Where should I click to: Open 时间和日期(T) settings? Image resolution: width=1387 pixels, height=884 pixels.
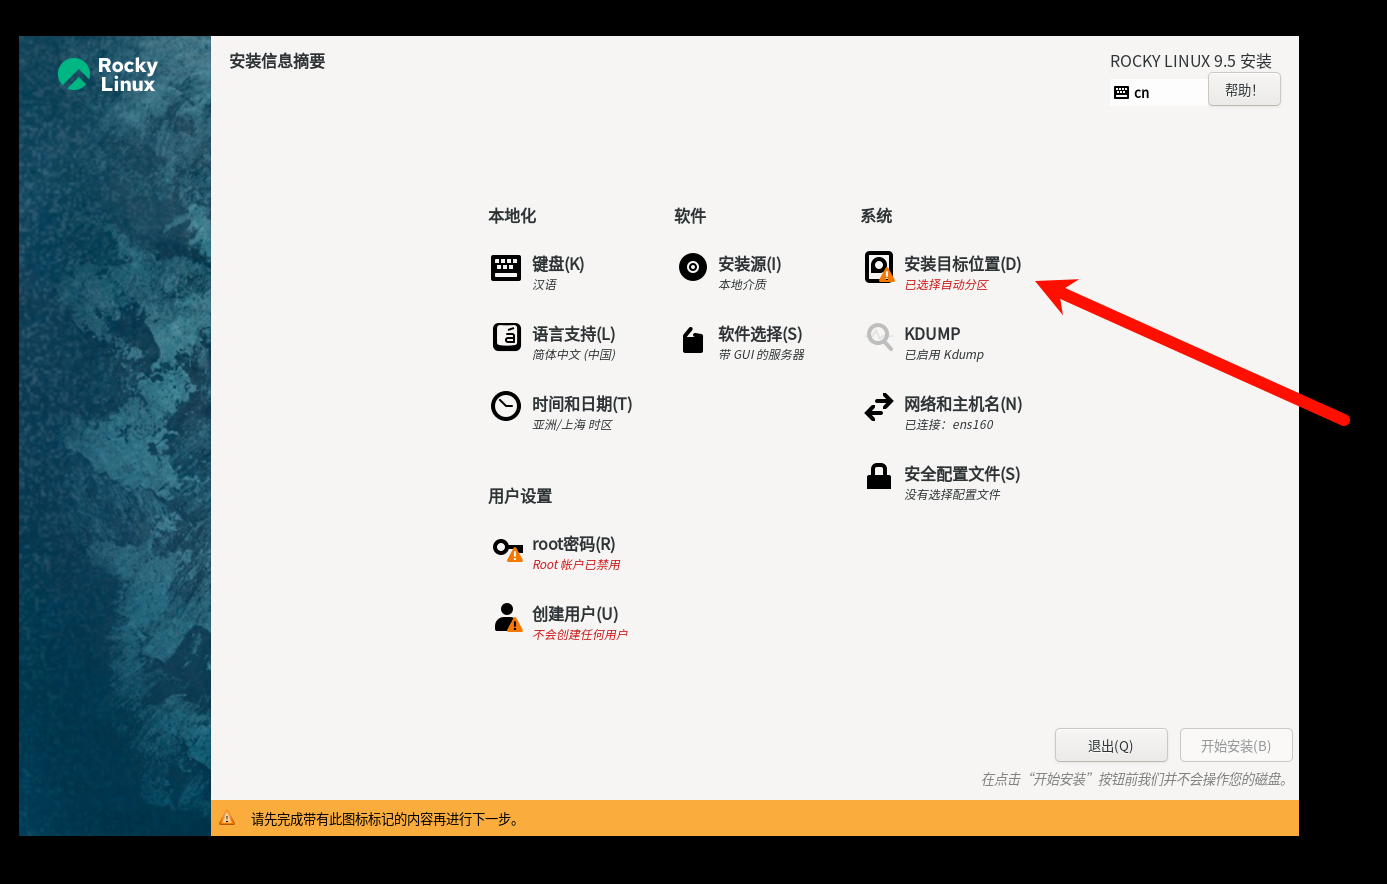coord(582,404)
